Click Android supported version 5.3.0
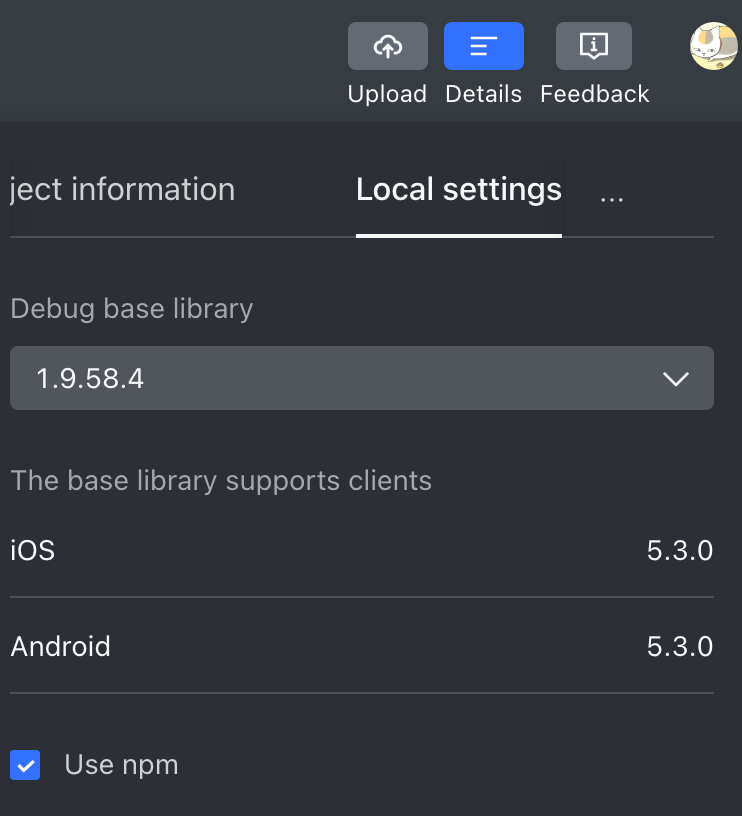Screen dimensions: 742x816 tap(680, 646)
